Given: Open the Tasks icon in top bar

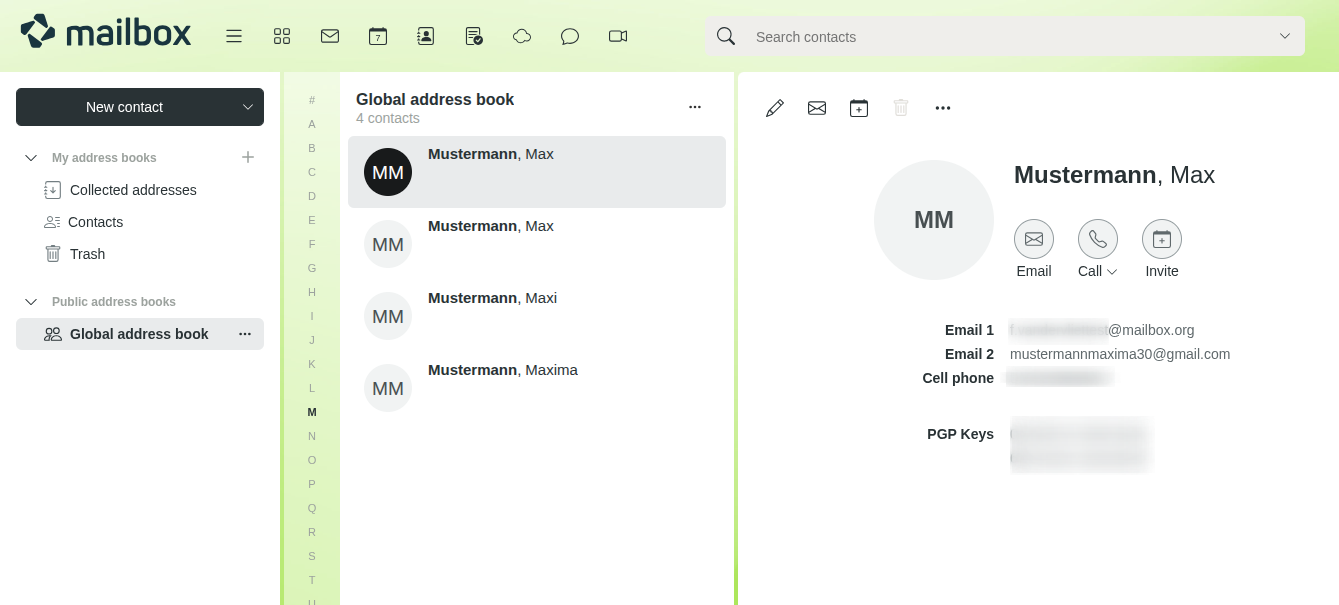Looking at the screenshot, I should [473, 36].
